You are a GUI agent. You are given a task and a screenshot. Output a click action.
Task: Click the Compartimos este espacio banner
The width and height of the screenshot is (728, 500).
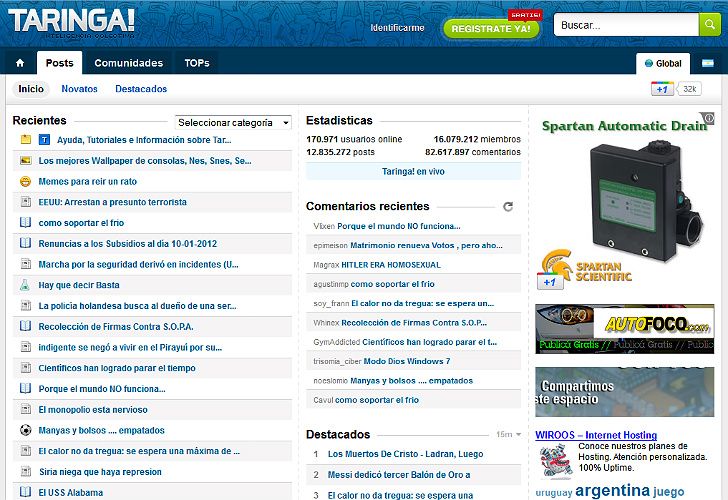click(x=624, y=392)
